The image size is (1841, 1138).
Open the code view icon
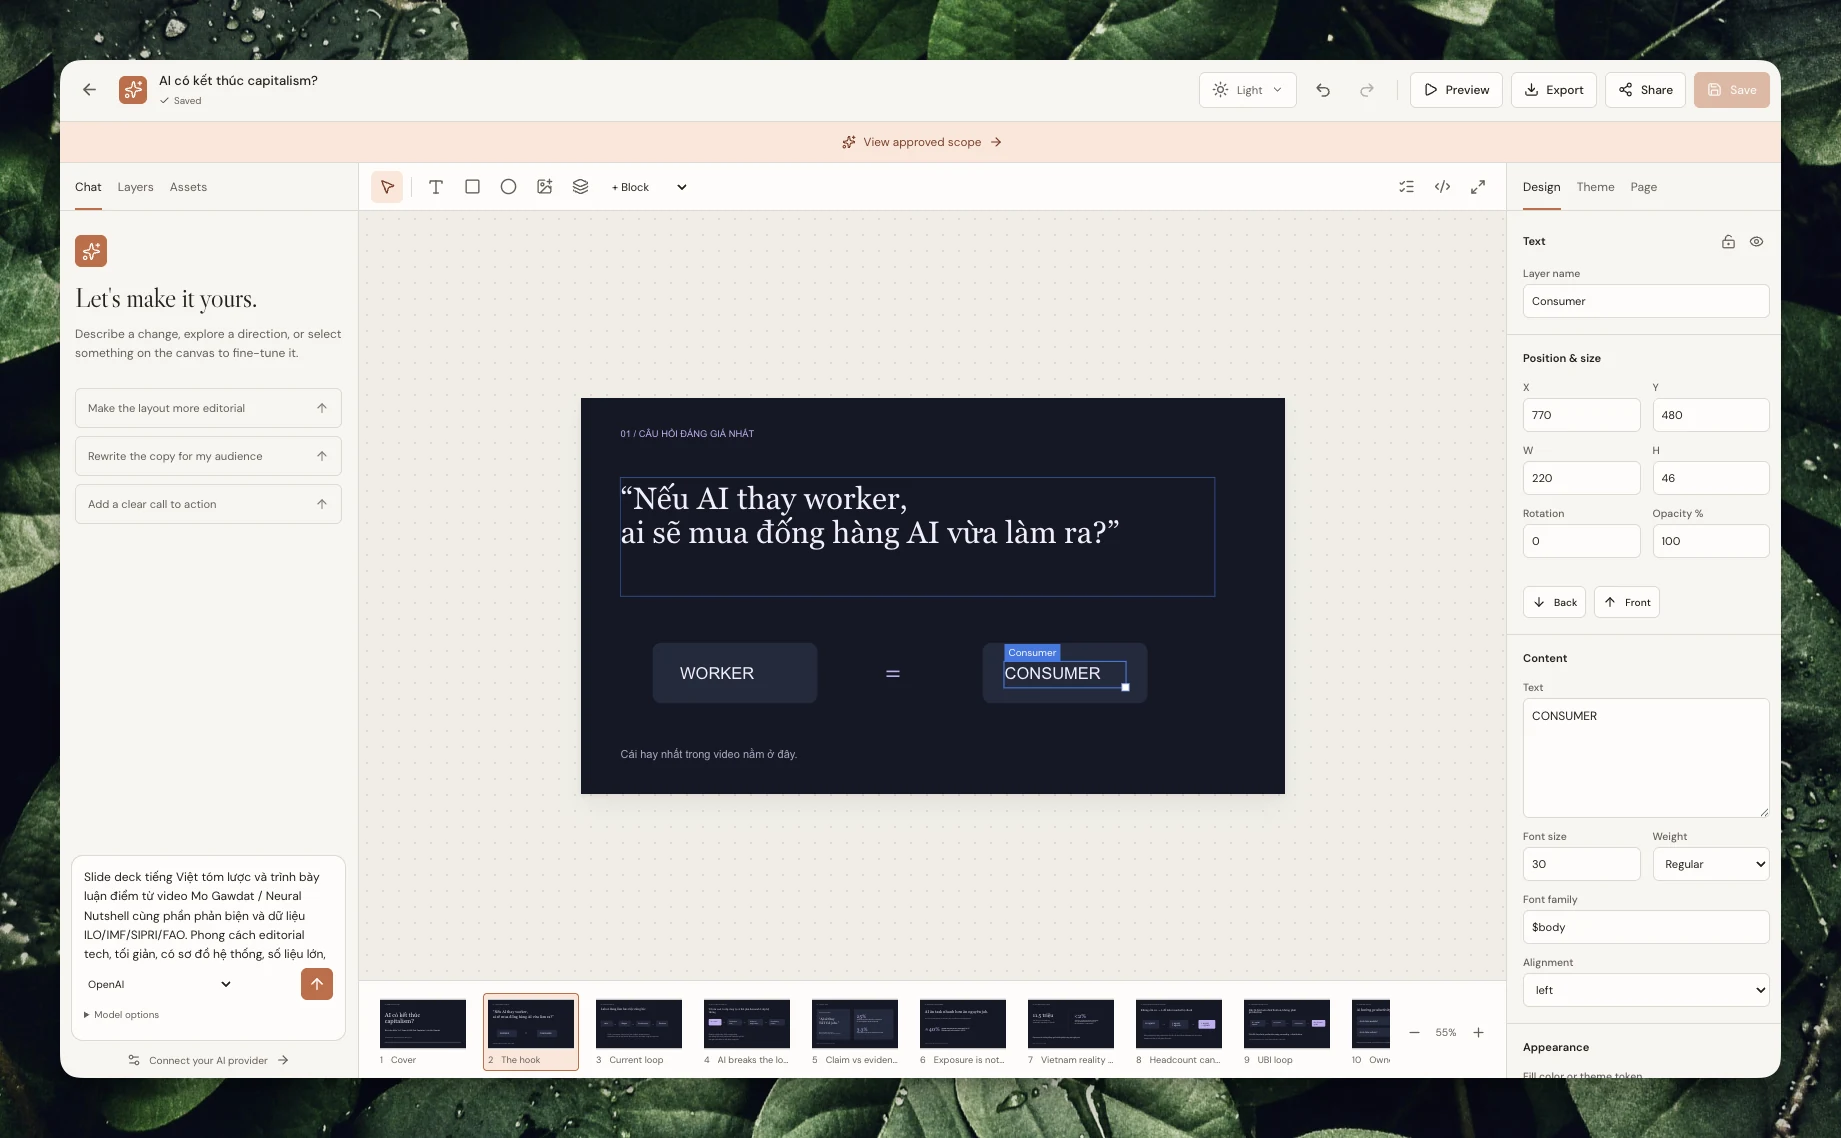pos(1442,187)
